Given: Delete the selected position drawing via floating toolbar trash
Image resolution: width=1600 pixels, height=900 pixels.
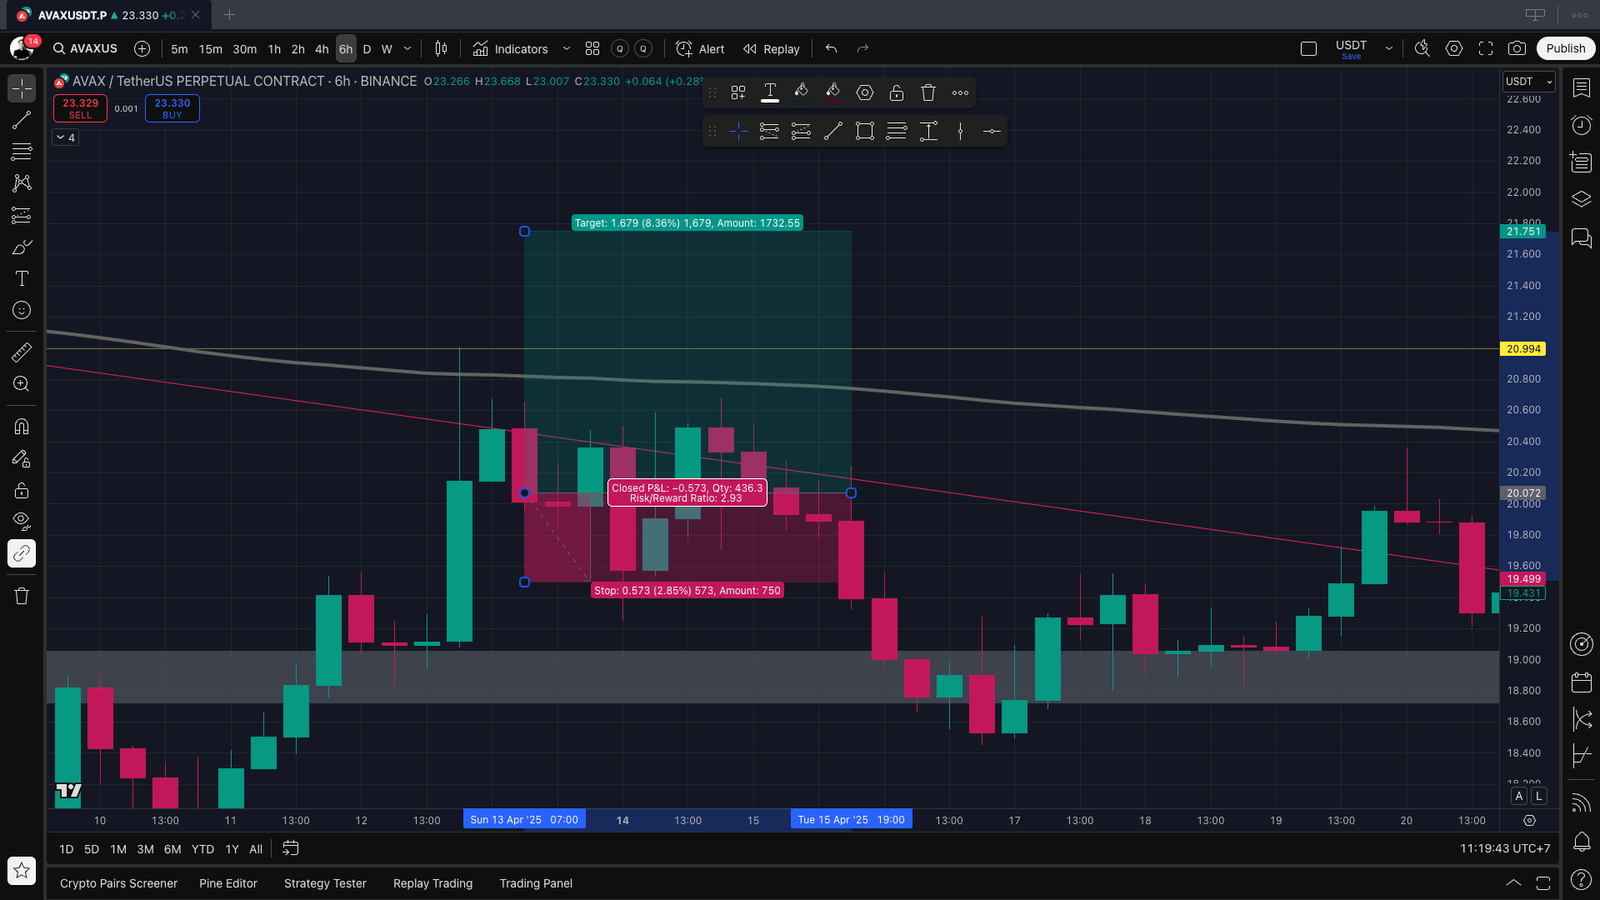Looking at the screenshot, I should 928,93.
